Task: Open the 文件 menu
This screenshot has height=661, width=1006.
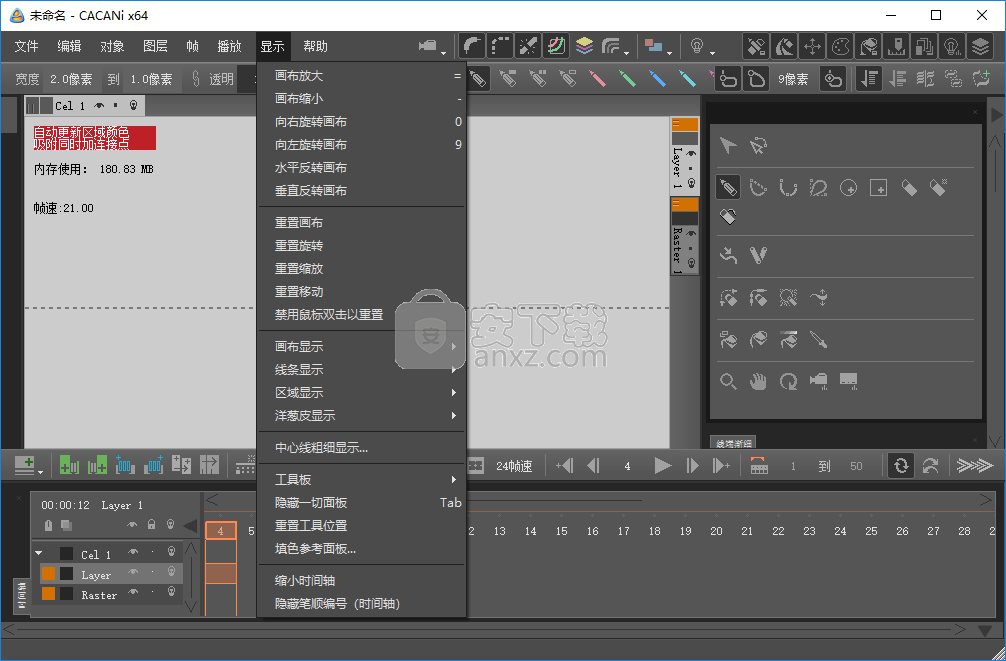Action: pos(27,46)
